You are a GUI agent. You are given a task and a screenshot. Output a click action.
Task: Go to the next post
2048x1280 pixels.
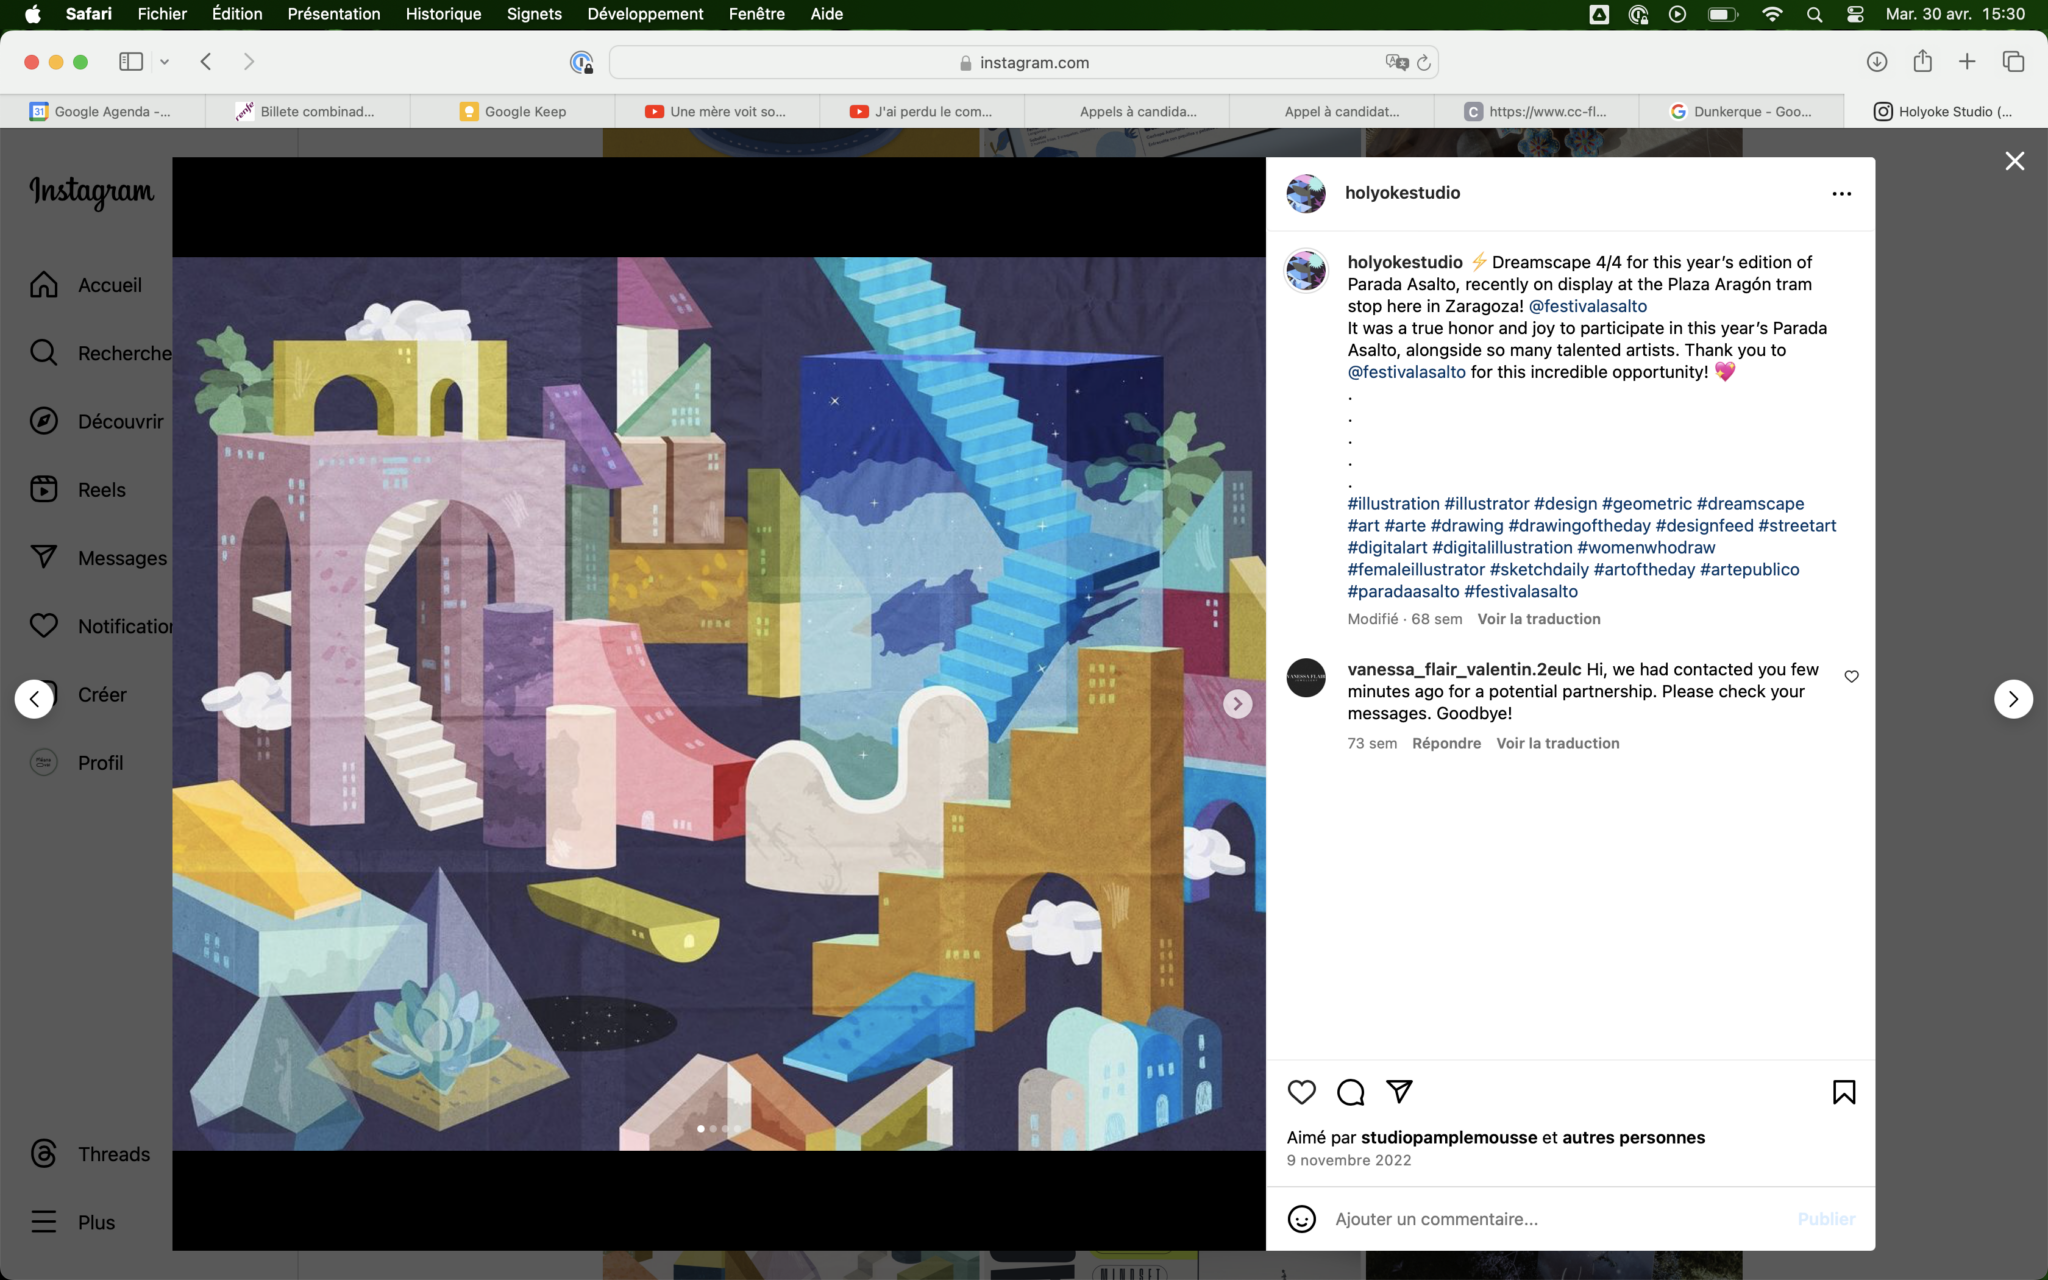click(2012, 699)
